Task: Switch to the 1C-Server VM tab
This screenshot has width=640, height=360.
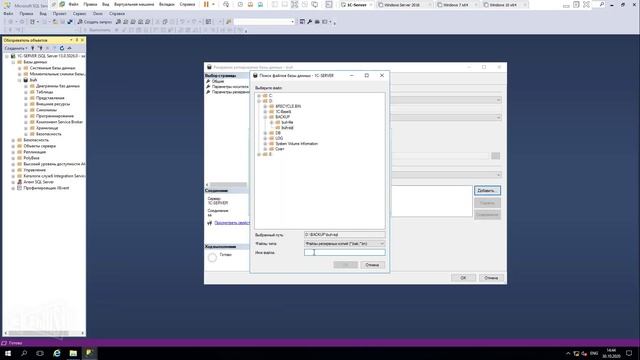Action: pyautogui.click(x=356, y=5)
